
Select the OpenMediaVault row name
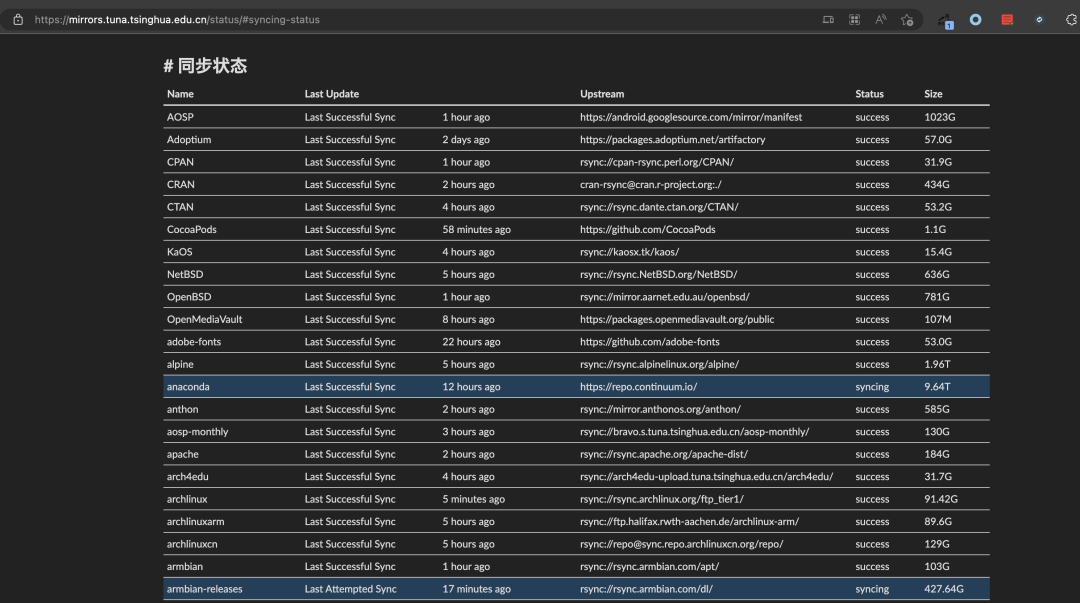pos(204,319)
